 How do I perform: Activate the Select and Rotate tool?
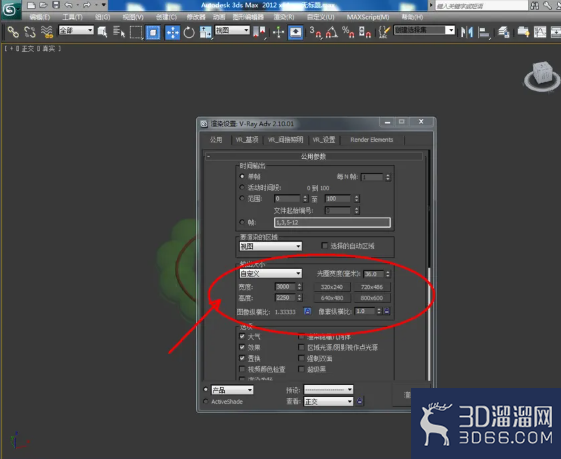point(189,33)
